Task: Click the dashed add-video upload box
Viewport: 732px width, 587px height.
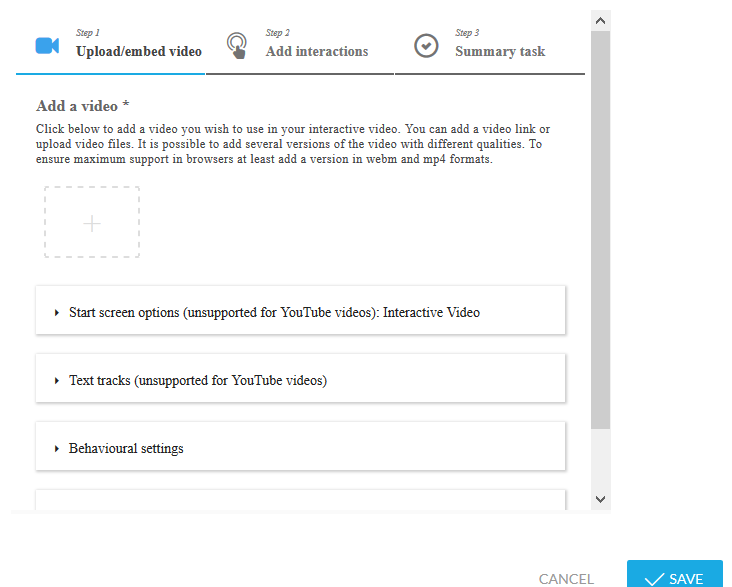Action: [x=92, y=222]
